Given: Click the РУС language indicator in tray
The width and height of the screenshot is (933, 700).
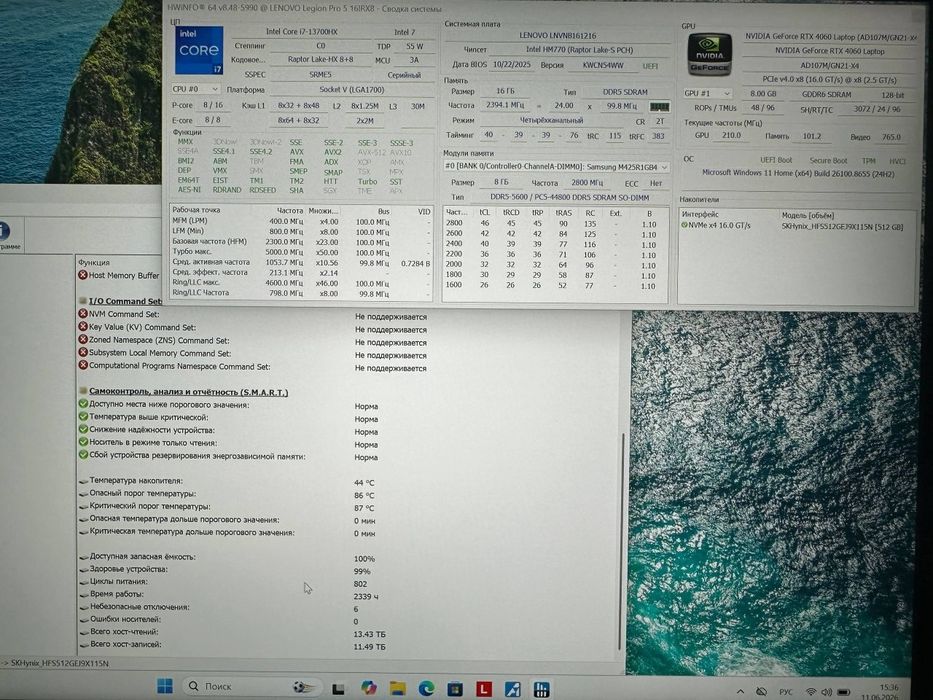Looking at the screenshot, I should click(x=787, y=692).
